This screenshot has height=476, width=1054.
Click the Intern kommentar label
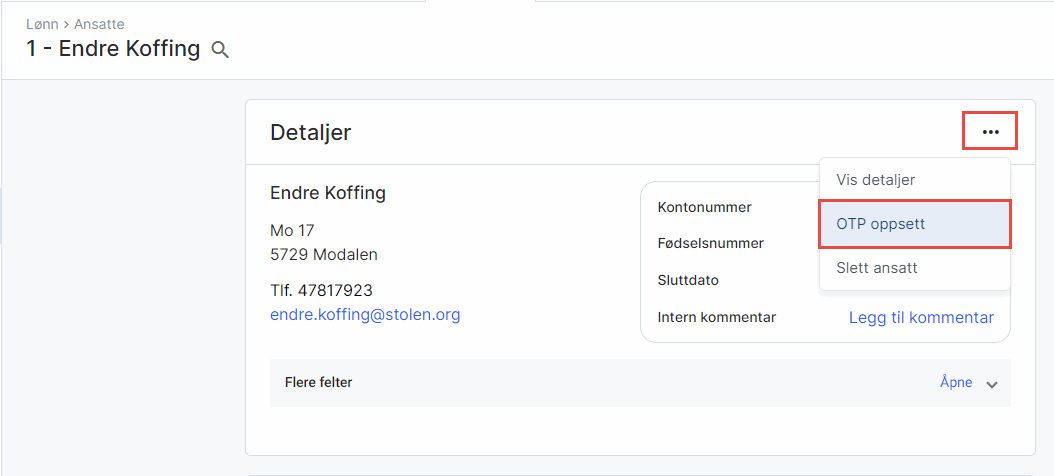(x=717, y=317)
